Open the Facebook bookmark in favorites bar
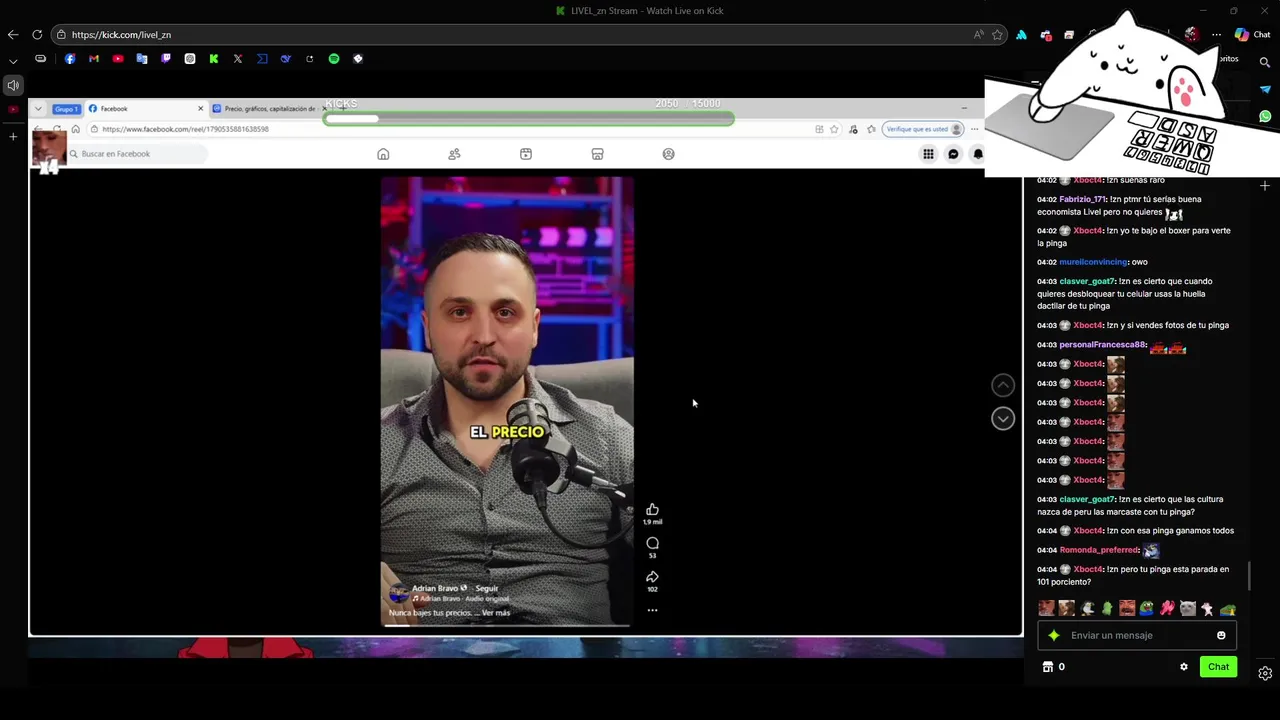The height and width of the screenshot is (720, 1280). click(70, 59)
